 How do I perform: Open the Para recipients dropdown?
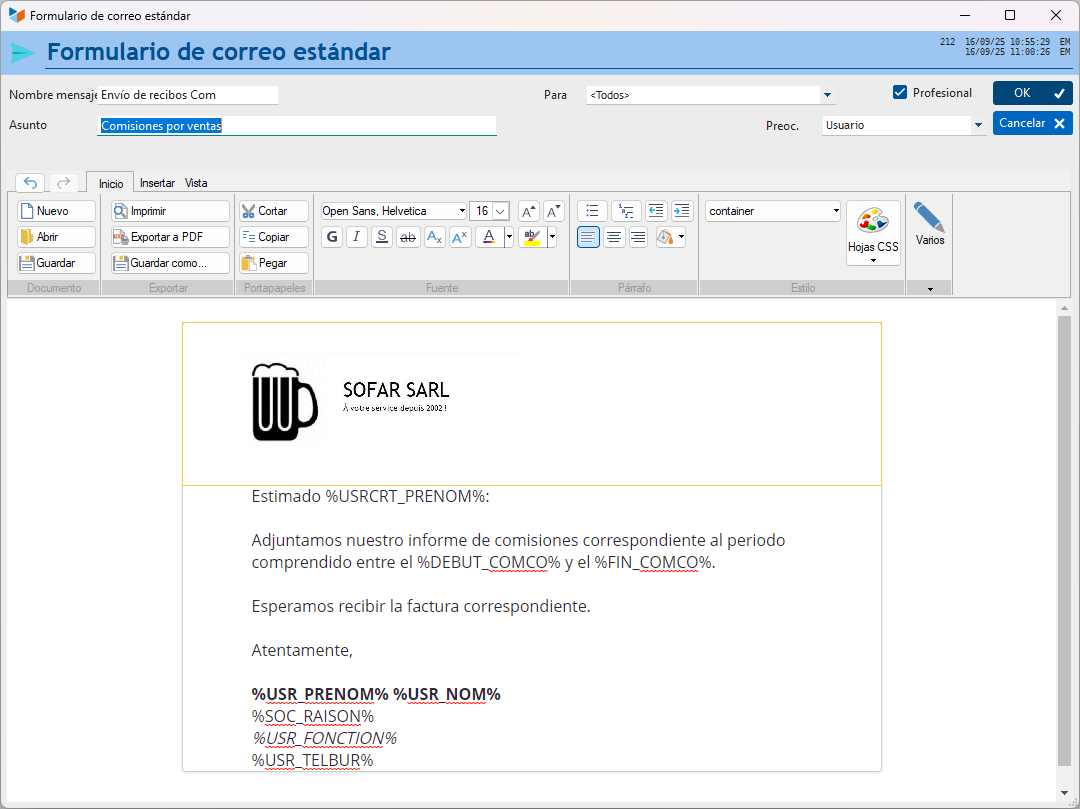tap(827, 95)
